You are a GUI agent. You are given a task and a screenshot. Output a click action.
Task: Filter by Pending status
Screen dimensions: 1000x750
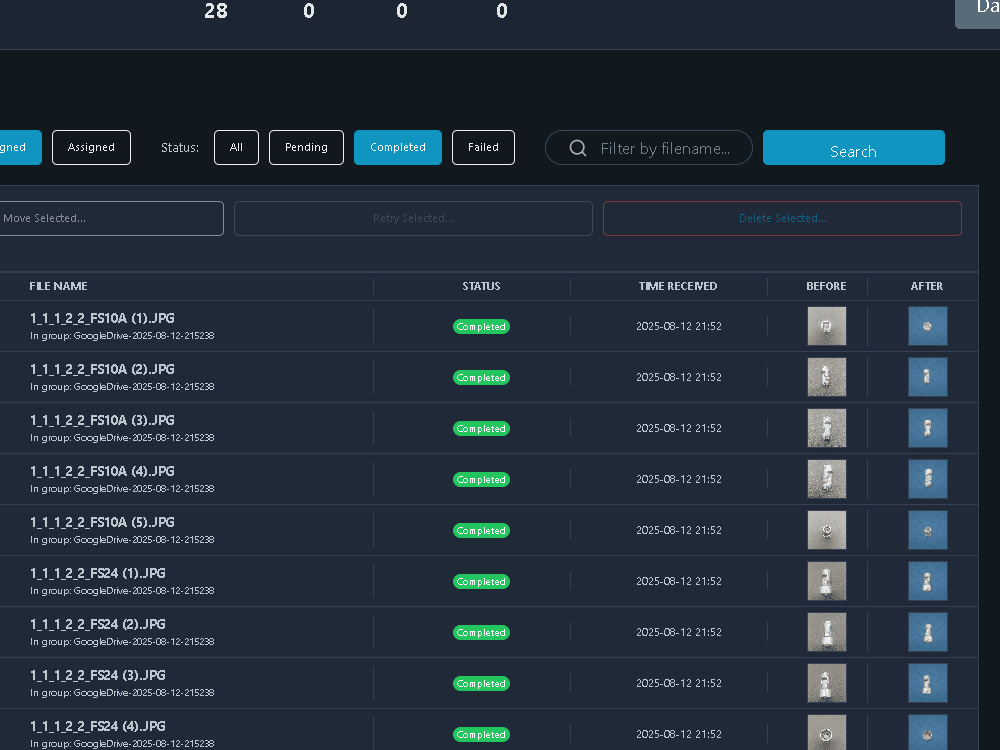tap(306, 147)
